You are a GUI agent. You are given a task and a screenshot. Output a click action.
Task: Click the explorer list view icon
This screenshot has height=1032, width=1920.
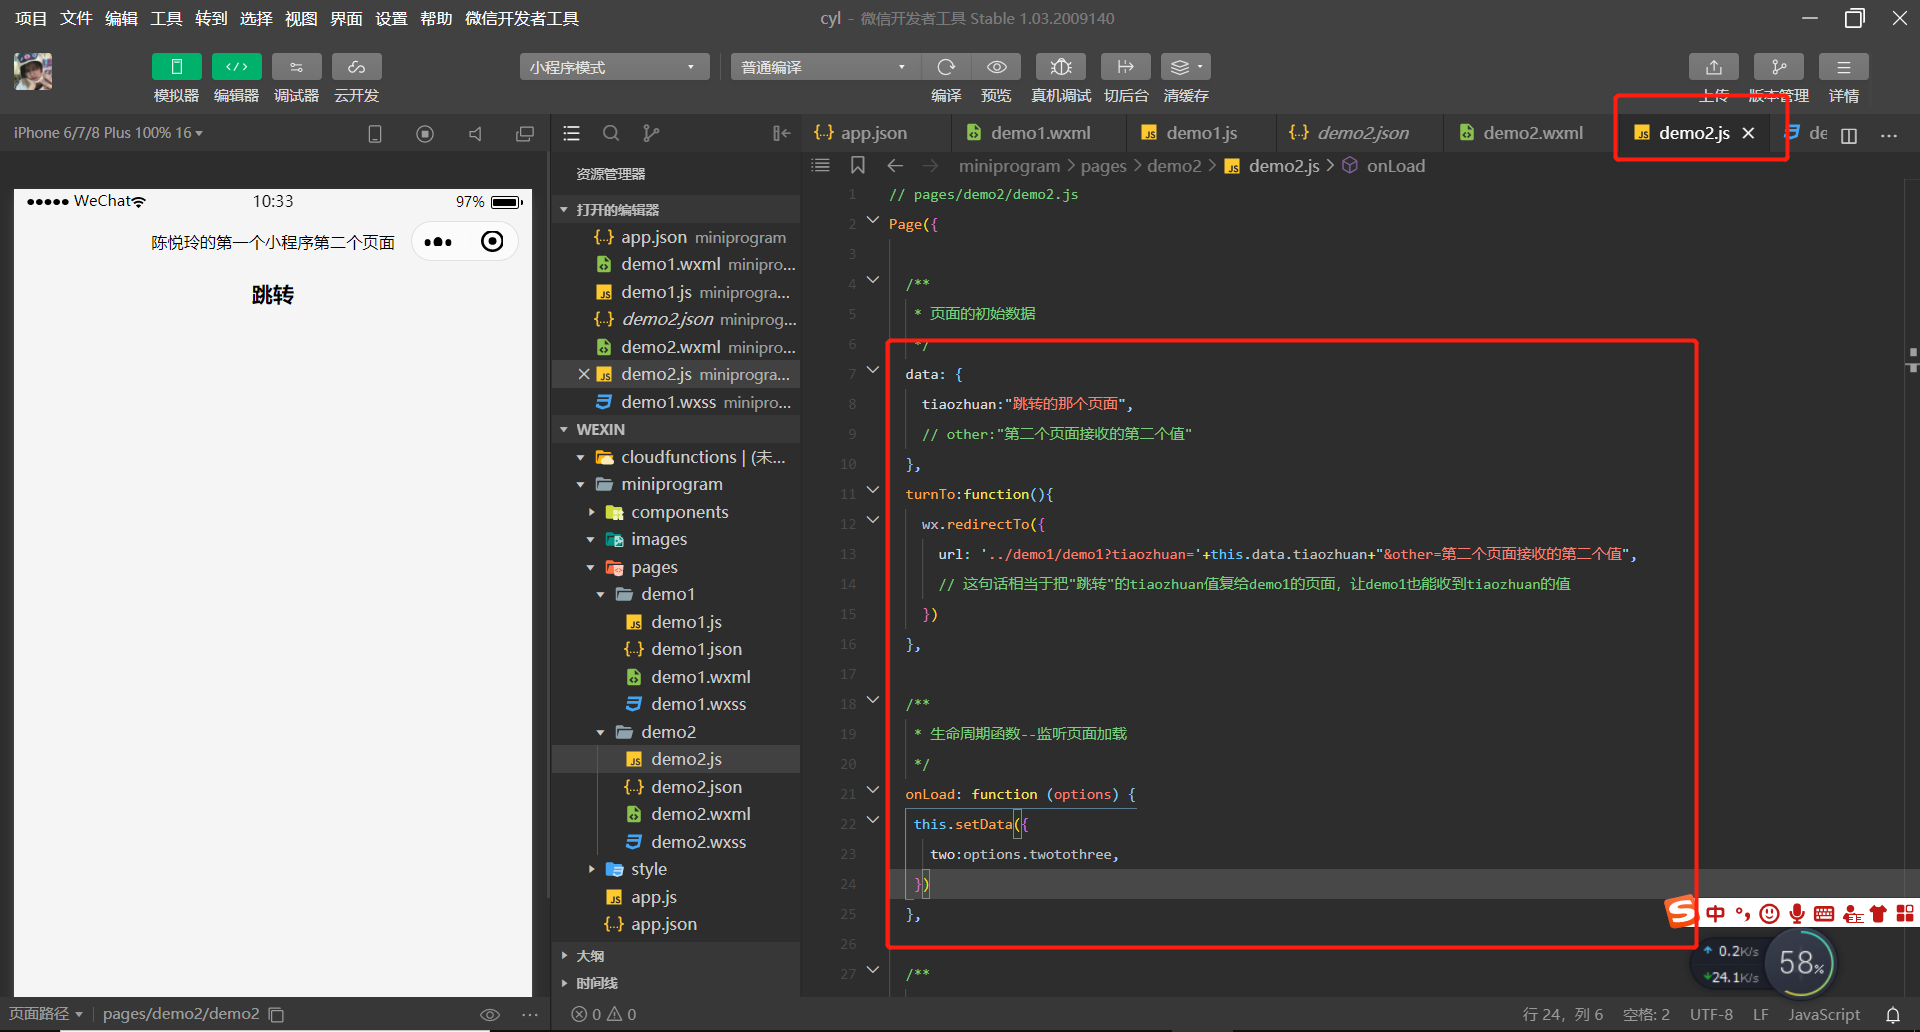tap(571, 133)
